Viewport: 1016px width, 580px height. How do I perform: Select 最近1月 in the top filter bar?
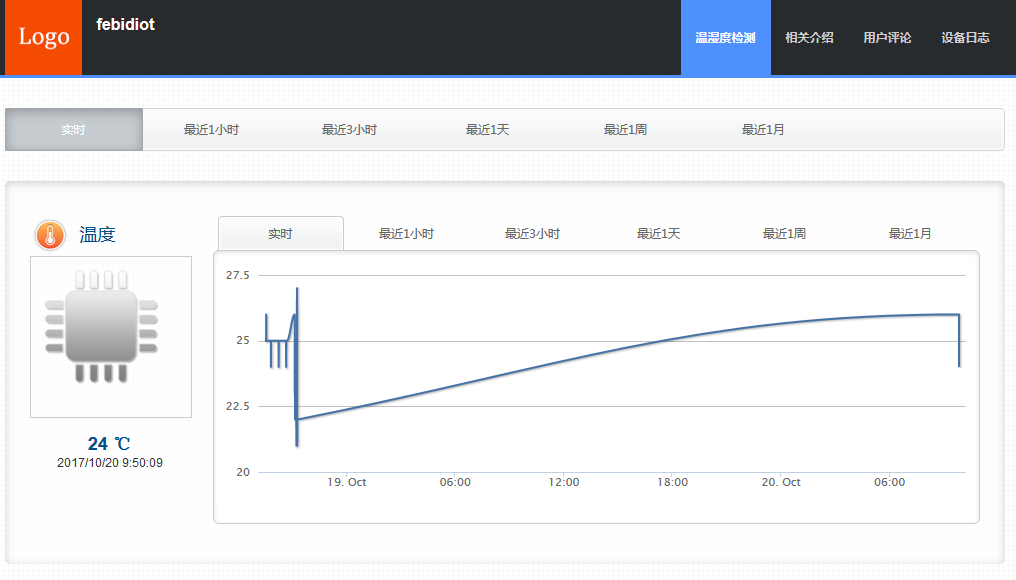763,130
